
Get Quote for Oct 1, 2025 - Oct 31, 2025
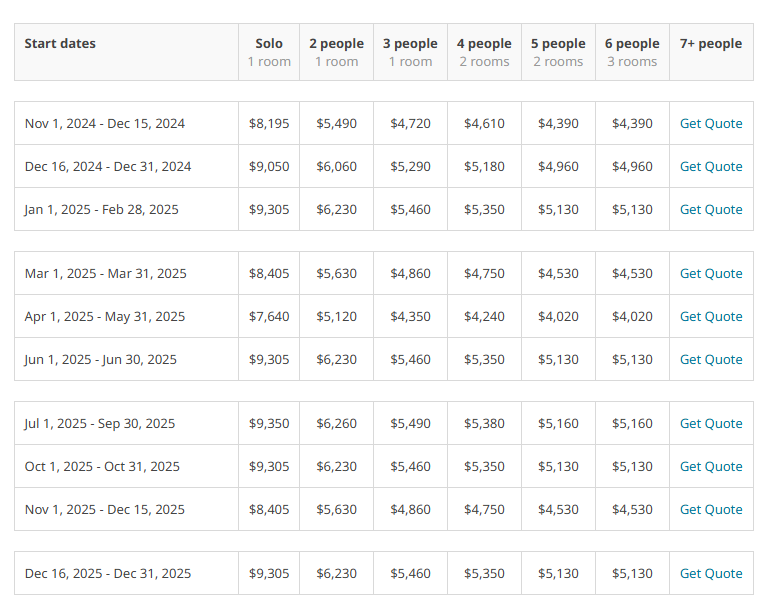tap(711, 466)
